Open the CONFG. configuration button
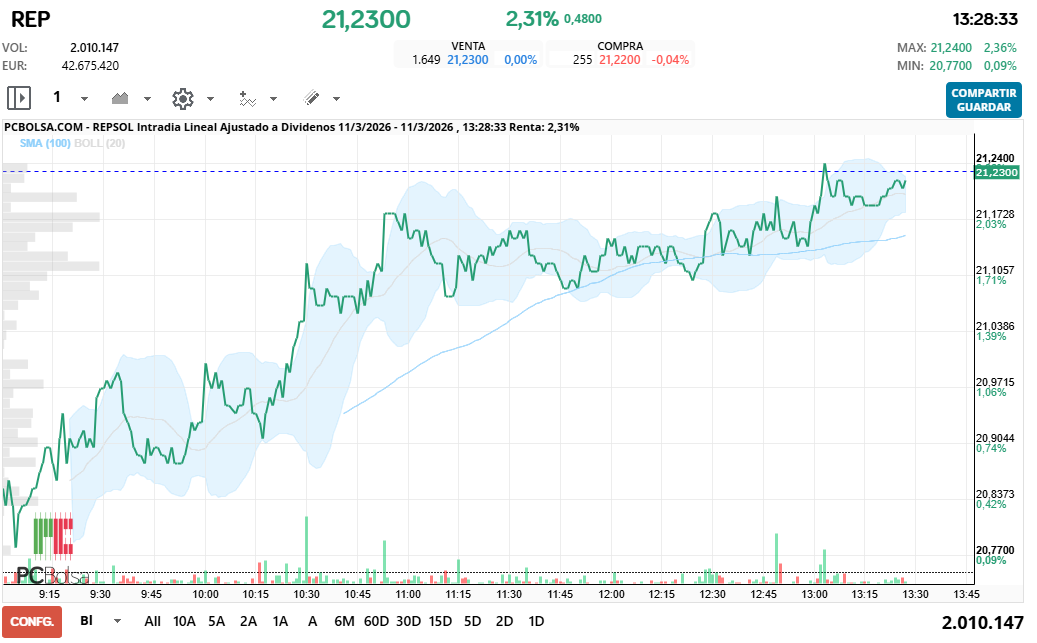Screen dimensions: 1037x643 click(31, 621)
